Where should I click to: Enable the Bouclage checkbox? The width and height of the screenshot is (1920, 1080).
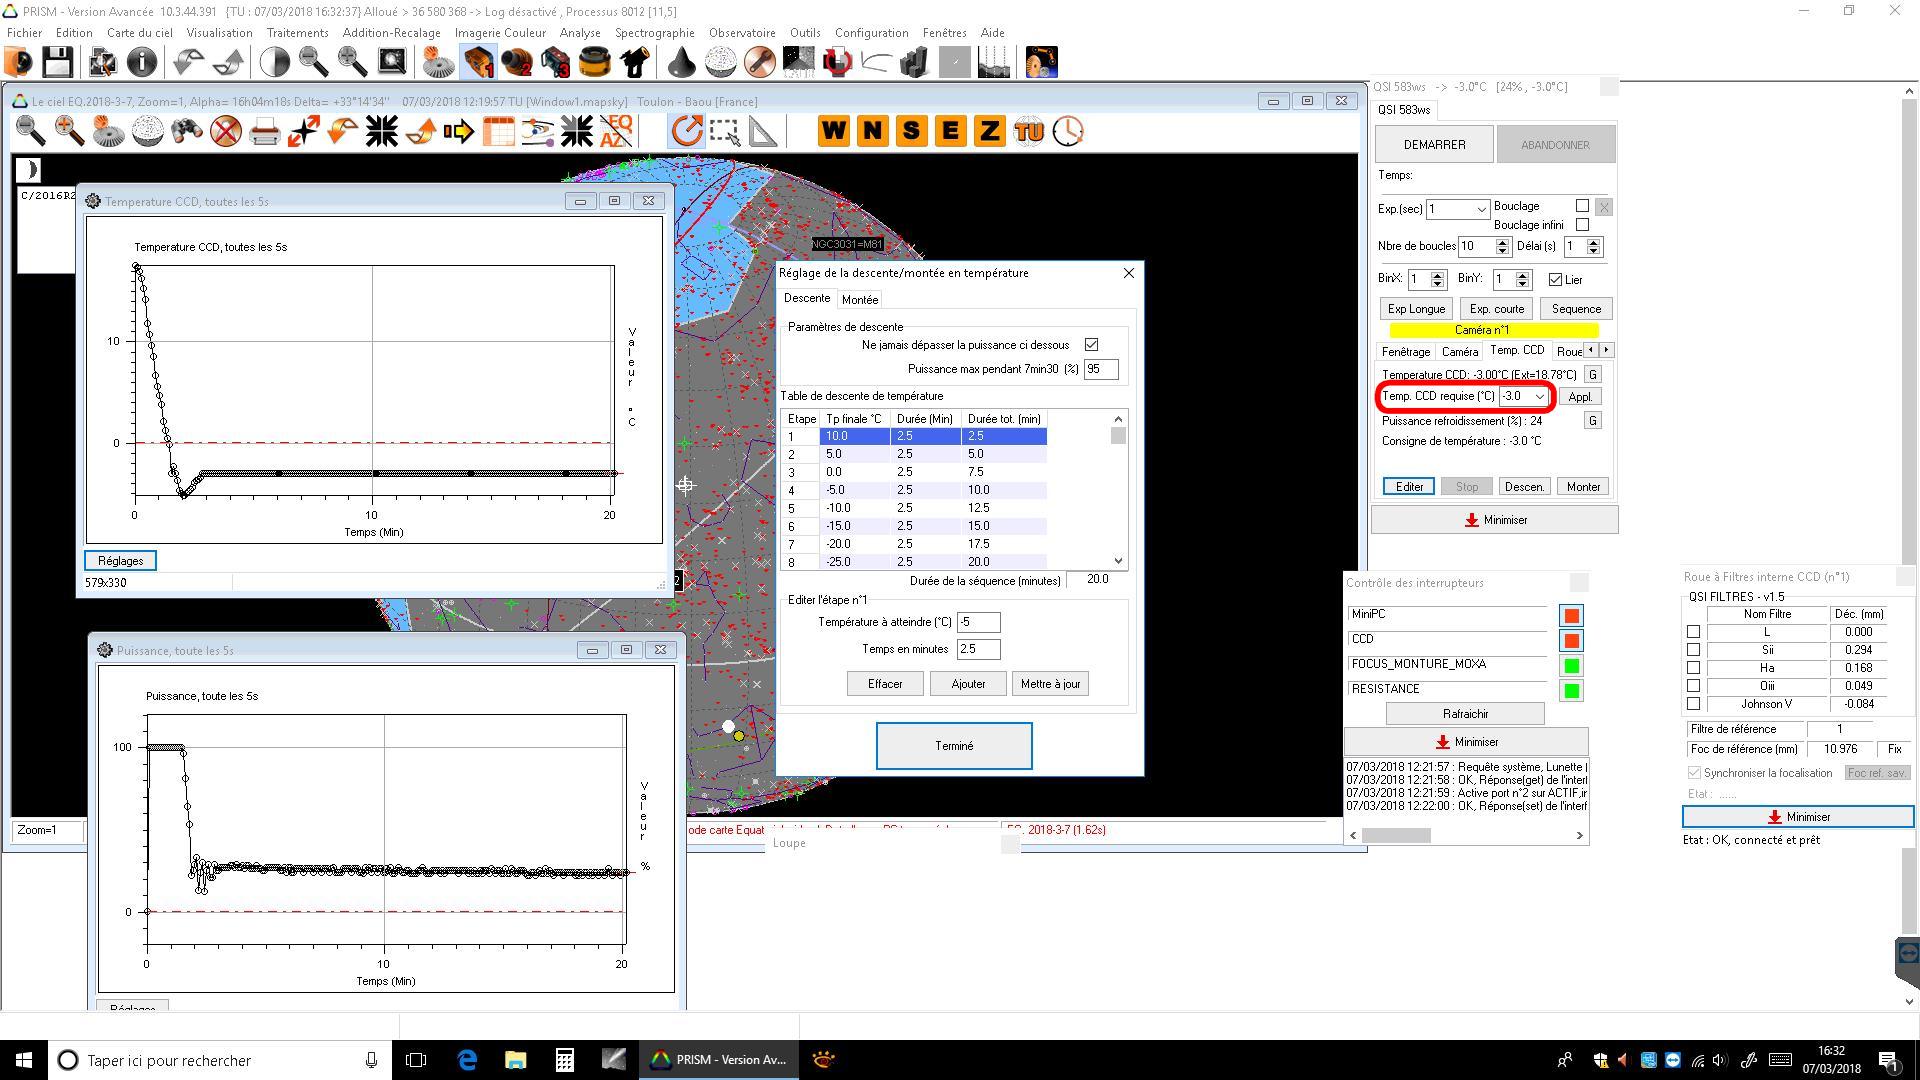(1582, 206)
